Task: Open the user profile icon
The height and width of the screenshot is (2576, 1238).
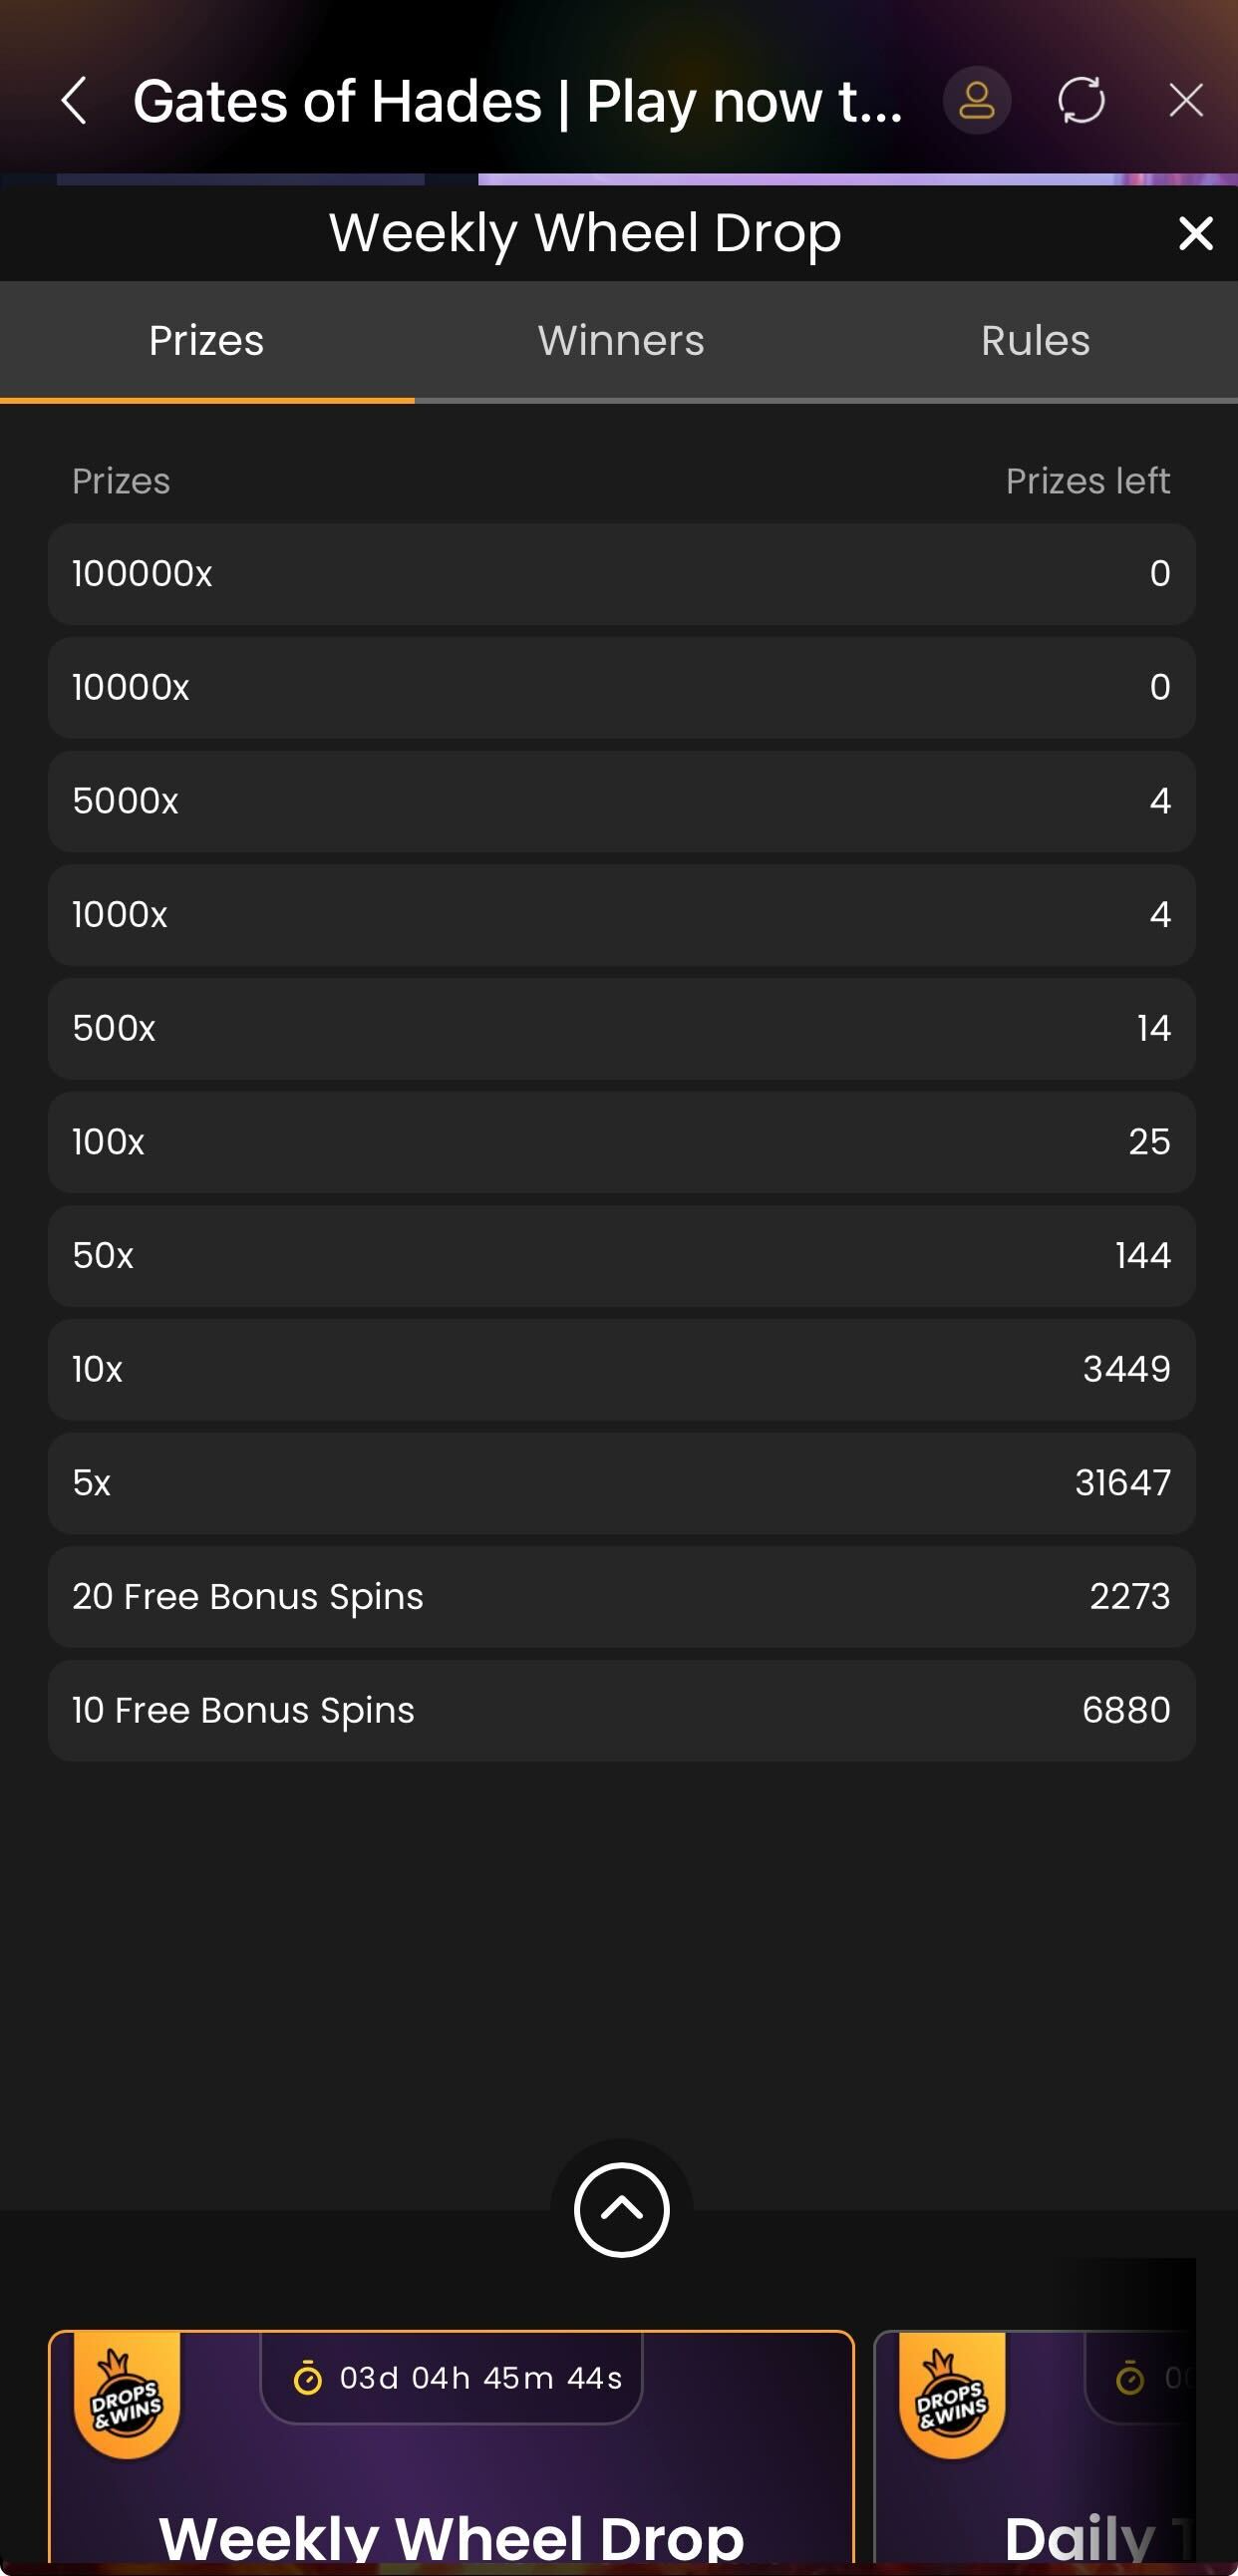Action: (x=976, y=101)
